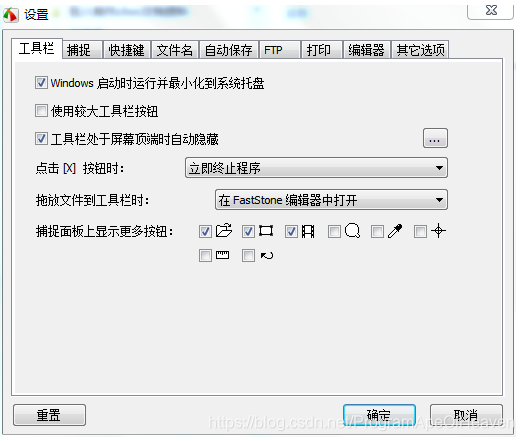Image resolution: width=524 pixels, height=441 pixels.
Task: Click the repeat last capture arrow icon
Action: coord(267,256)
